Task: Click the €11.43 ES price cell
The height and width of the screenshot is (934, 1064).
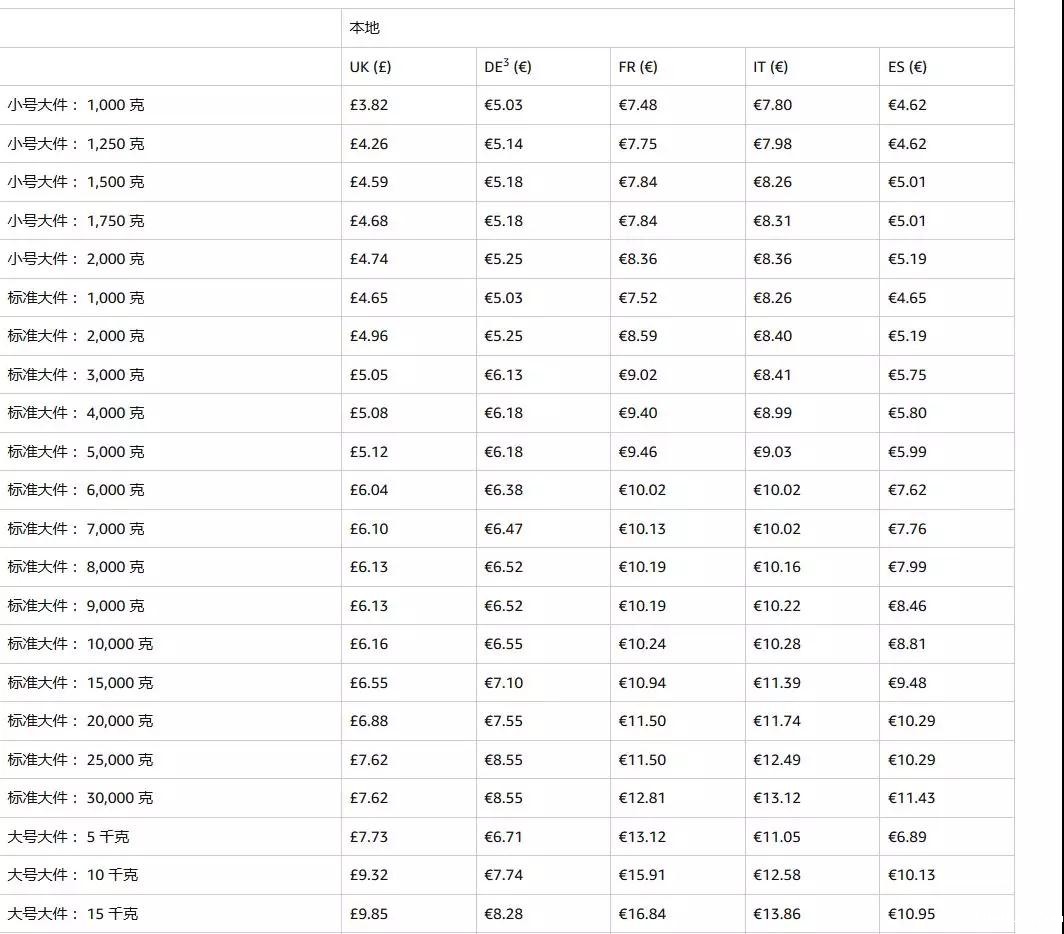Action: [x=911, y=798]
